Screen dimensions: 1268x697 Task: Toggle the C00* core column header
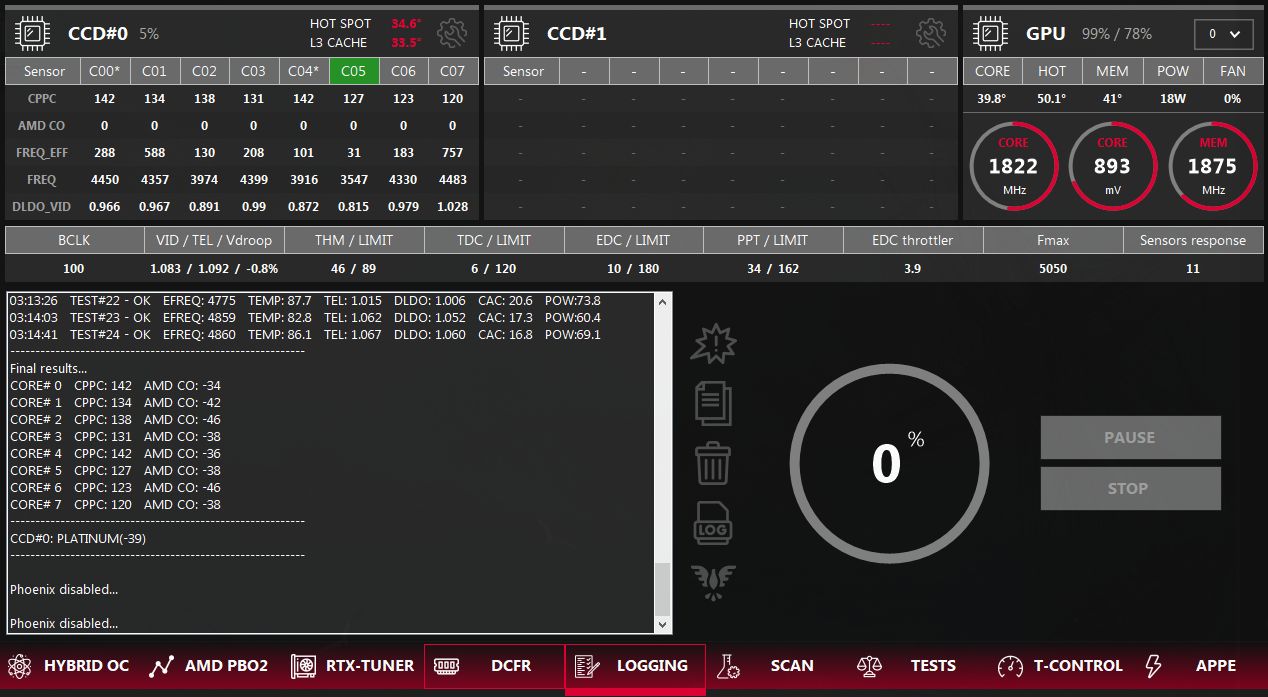pyautogui.click(x=104, y=71)
